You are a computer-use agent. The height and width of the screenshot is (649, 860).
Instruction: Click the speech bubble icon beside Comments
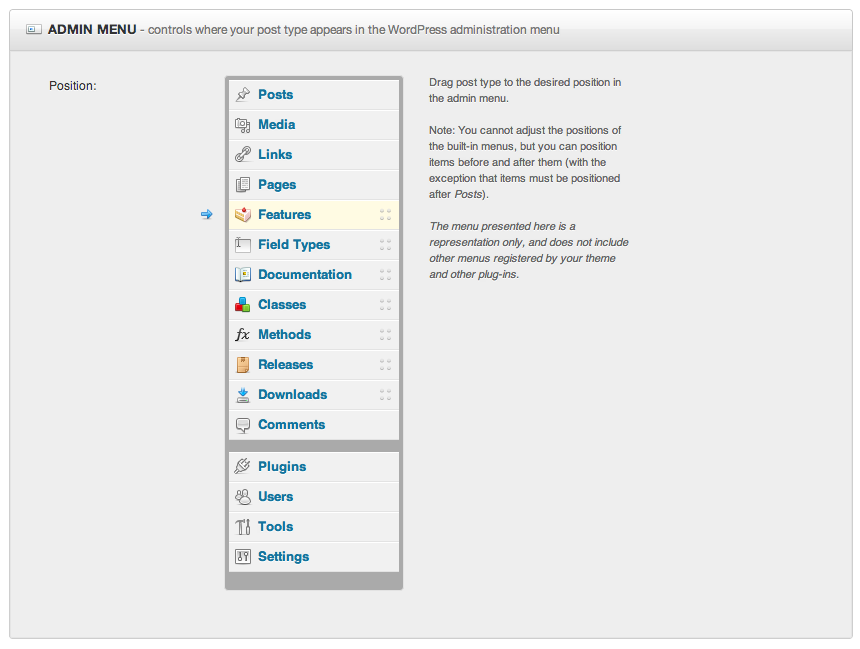(242, 425)
